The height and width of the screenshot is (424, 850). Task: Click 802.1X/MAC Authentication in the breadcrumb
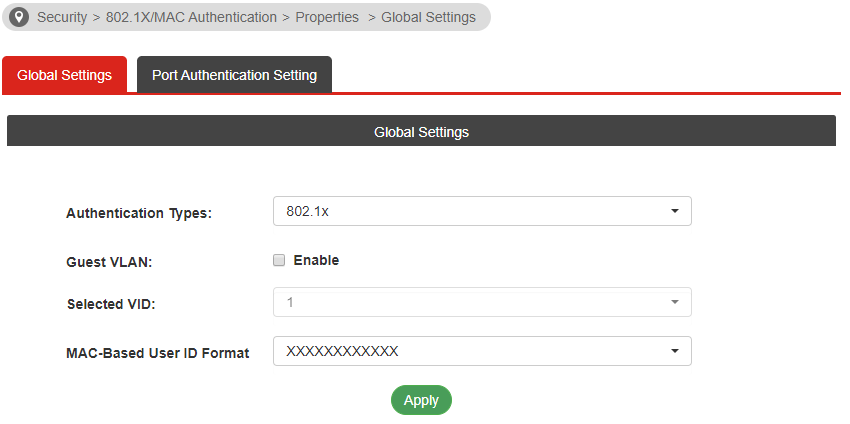191,17
